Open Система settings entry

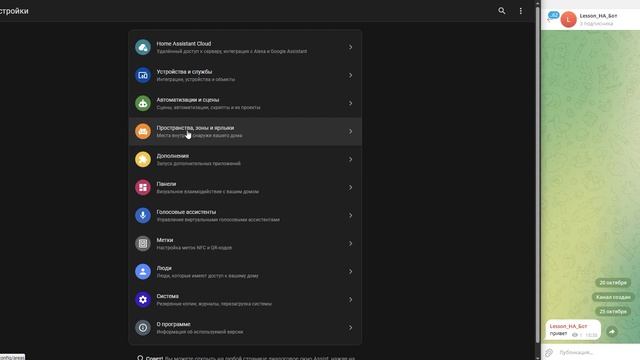click(x=245, y=300)
